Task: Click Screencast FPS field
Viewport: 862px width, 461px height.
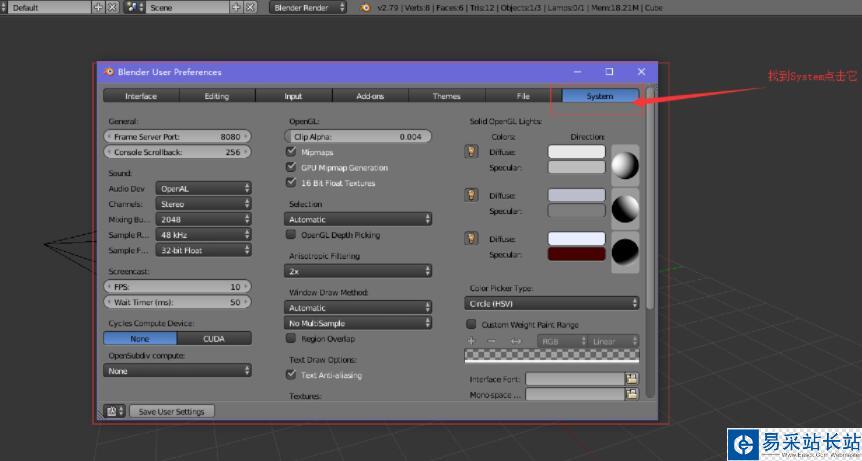Action: click(x=178, y=286)
